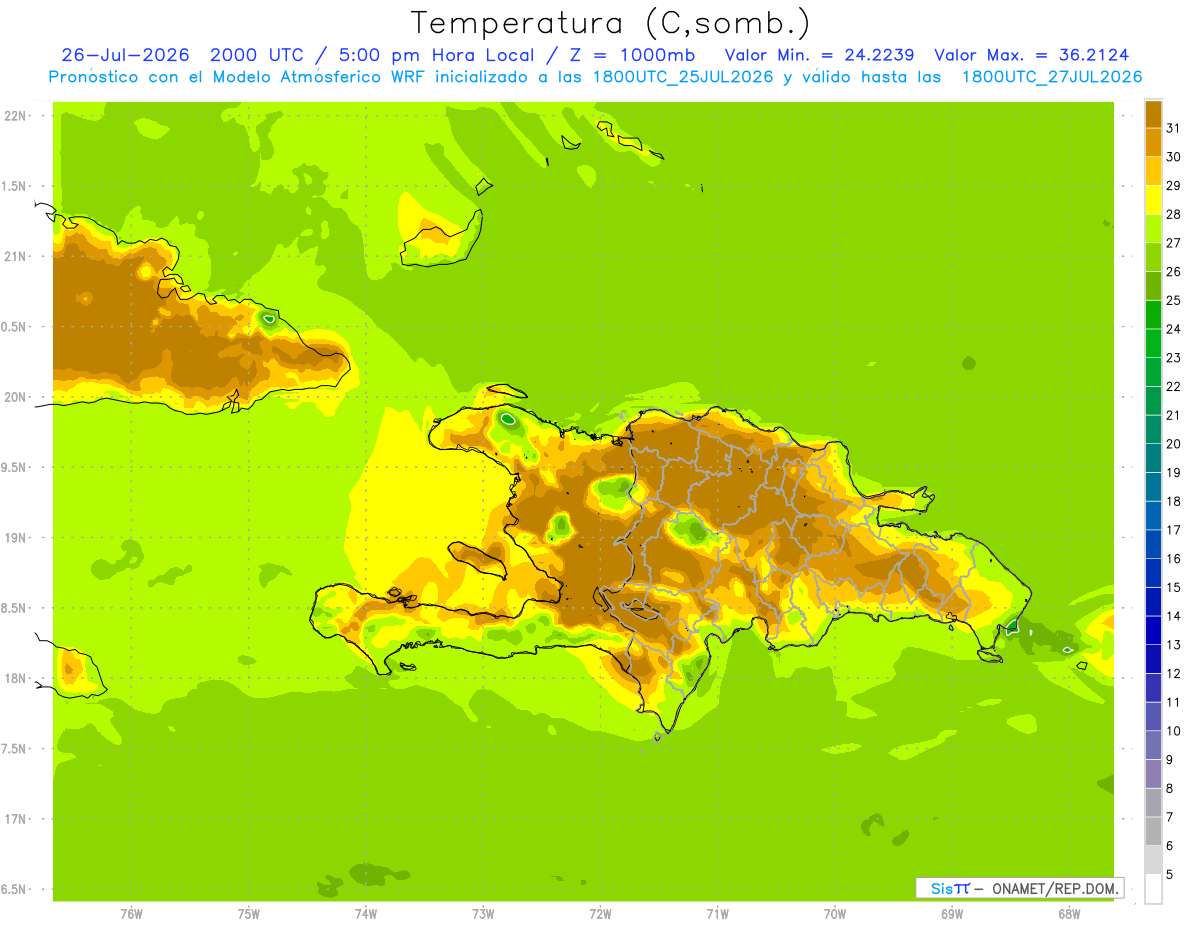
Task: Click the "76W" longitude axis label
Action: (131, 914)
